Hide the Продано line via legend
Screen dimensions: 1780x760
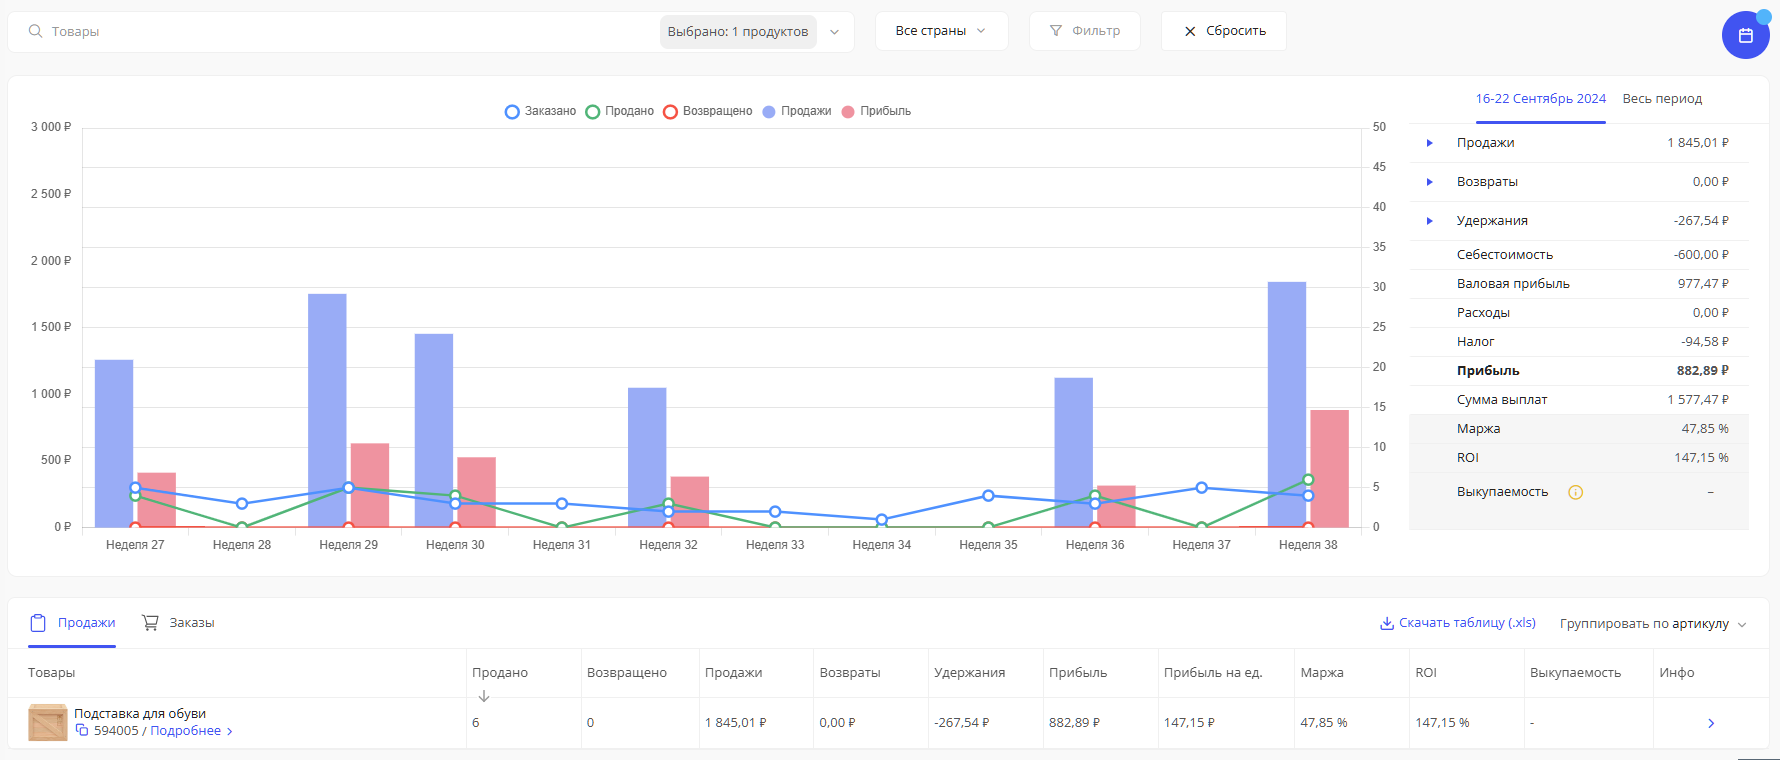[x=620, y=111]
